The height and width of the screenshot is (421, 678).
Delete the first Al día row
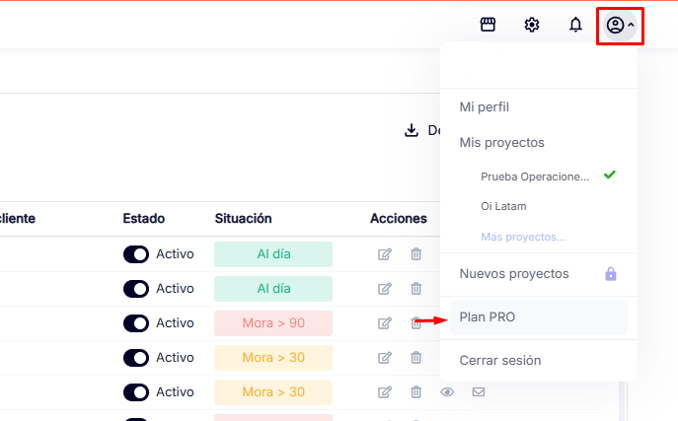click(416, 254)
